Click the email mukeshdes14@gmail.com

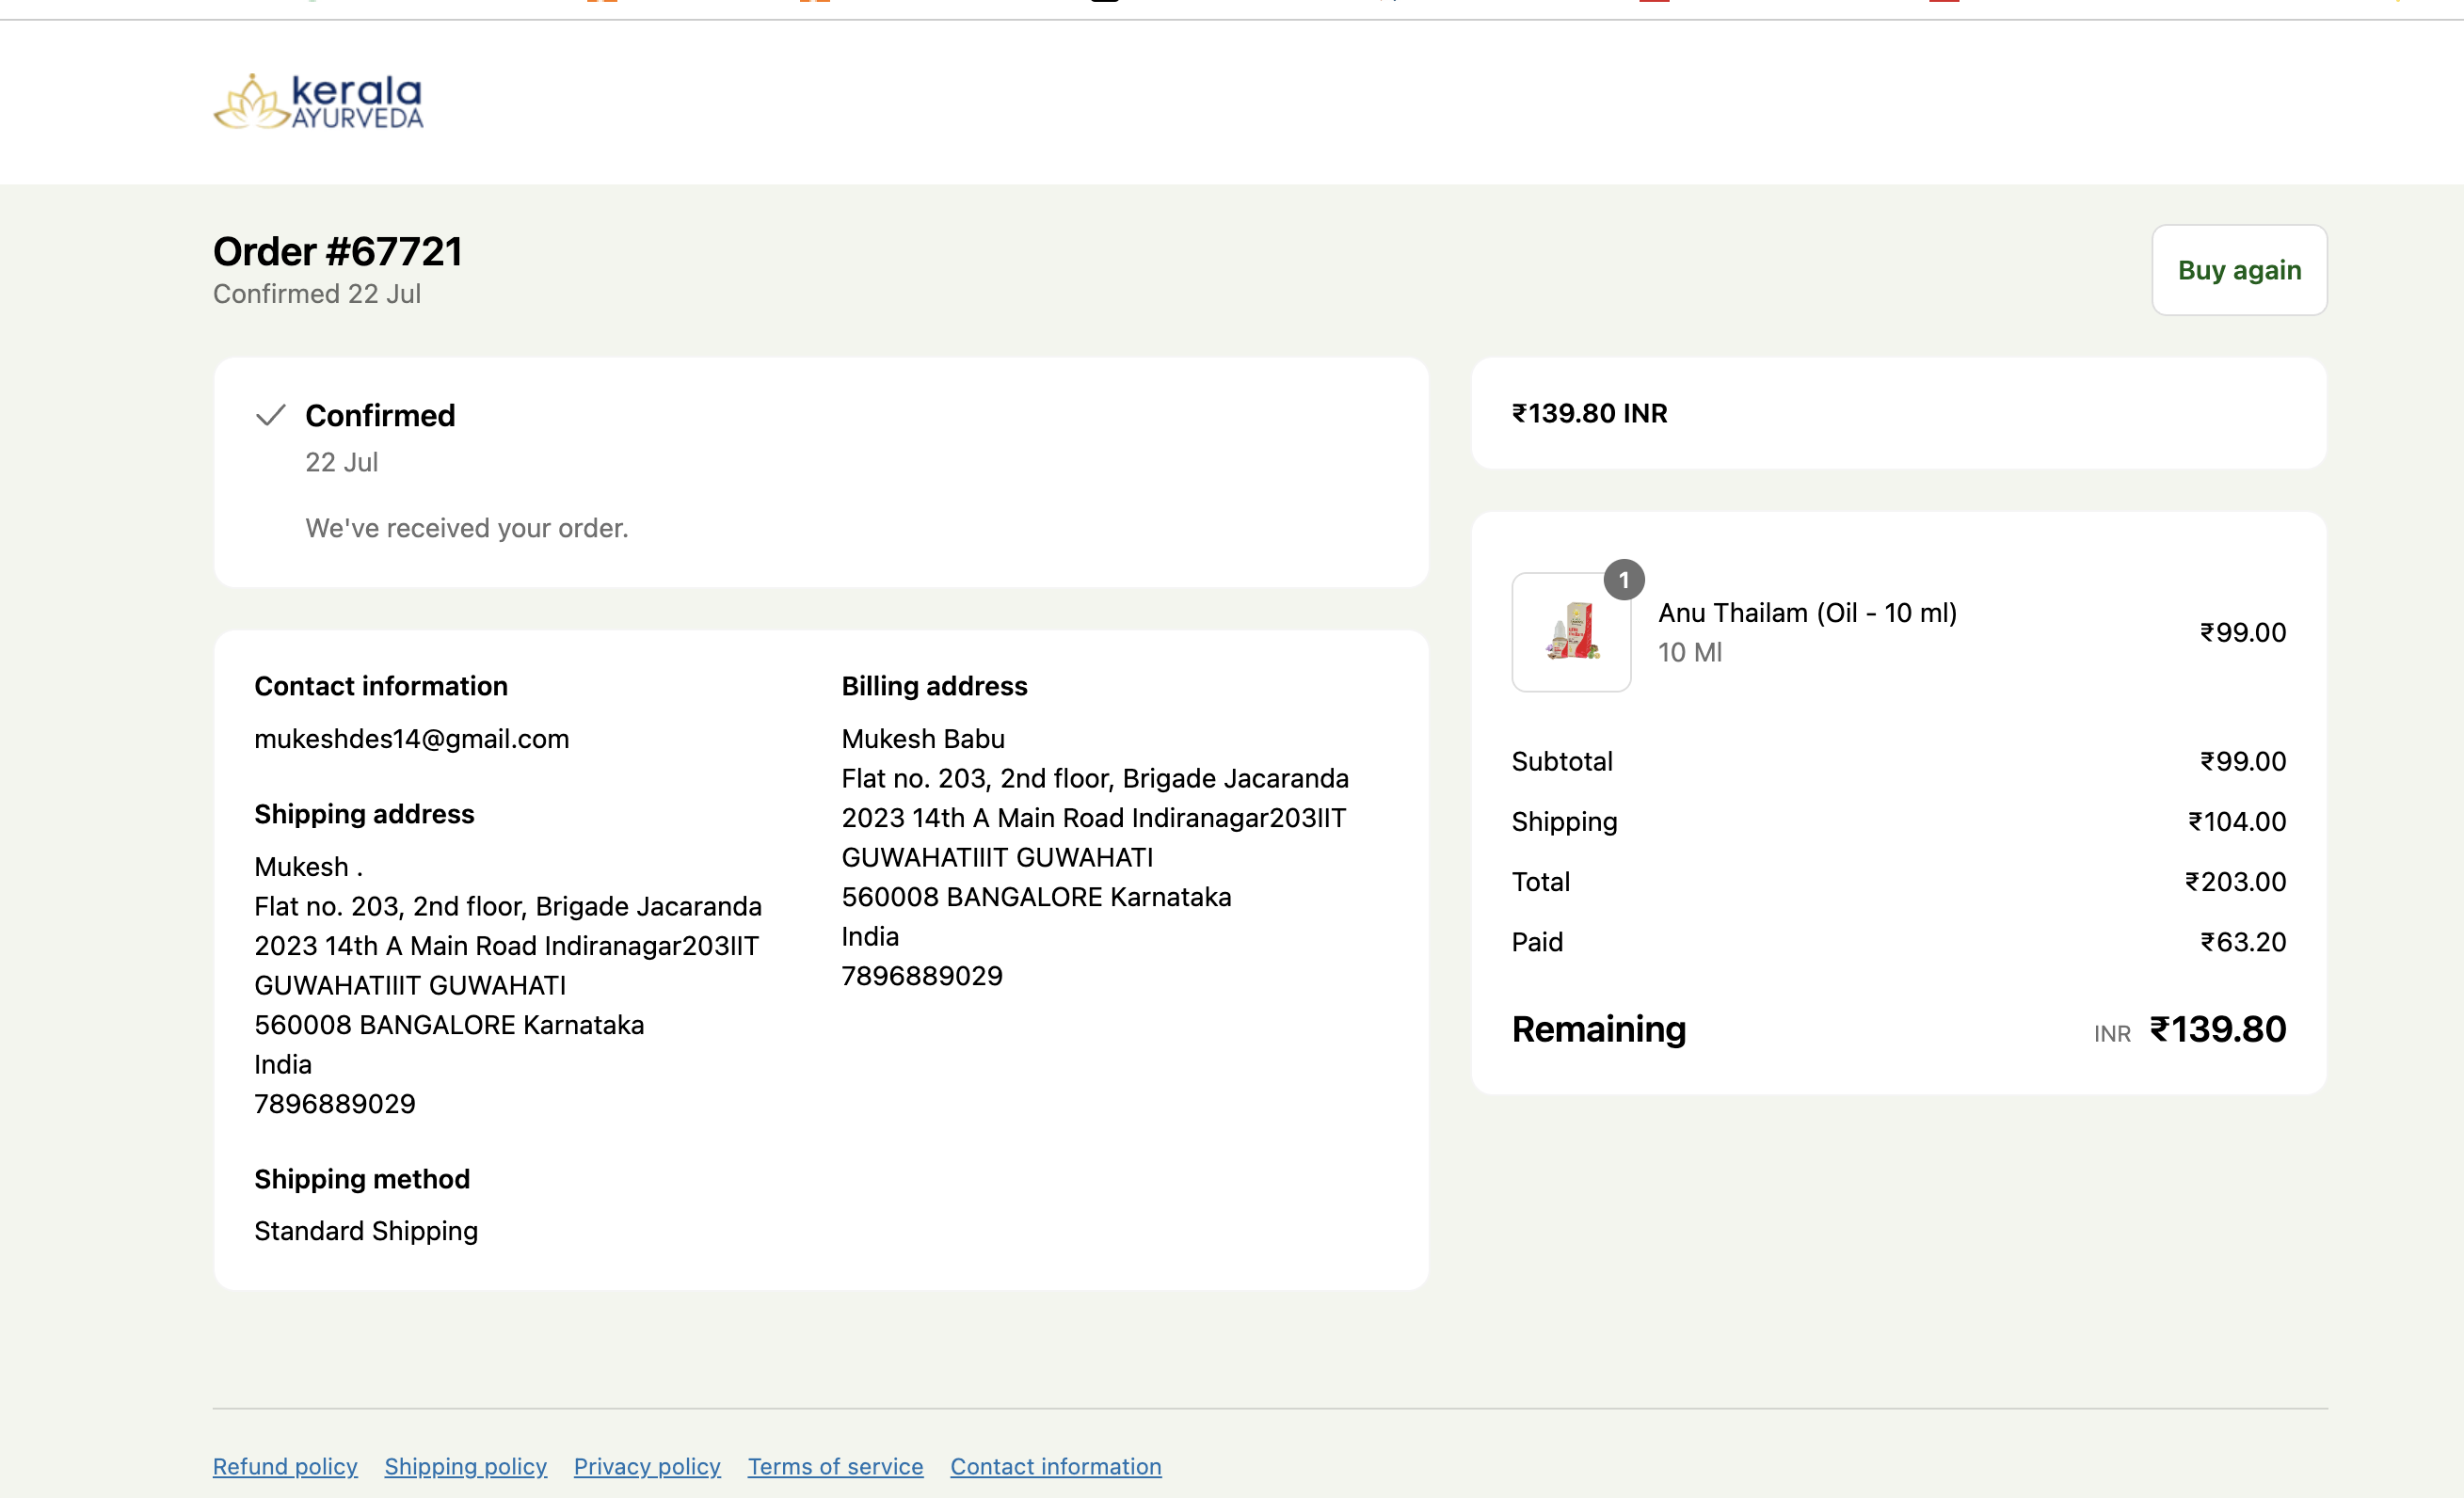[x=412, y=739]
